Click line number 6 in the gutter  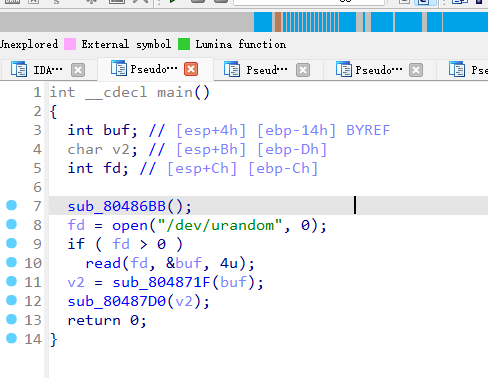(37, 187)
